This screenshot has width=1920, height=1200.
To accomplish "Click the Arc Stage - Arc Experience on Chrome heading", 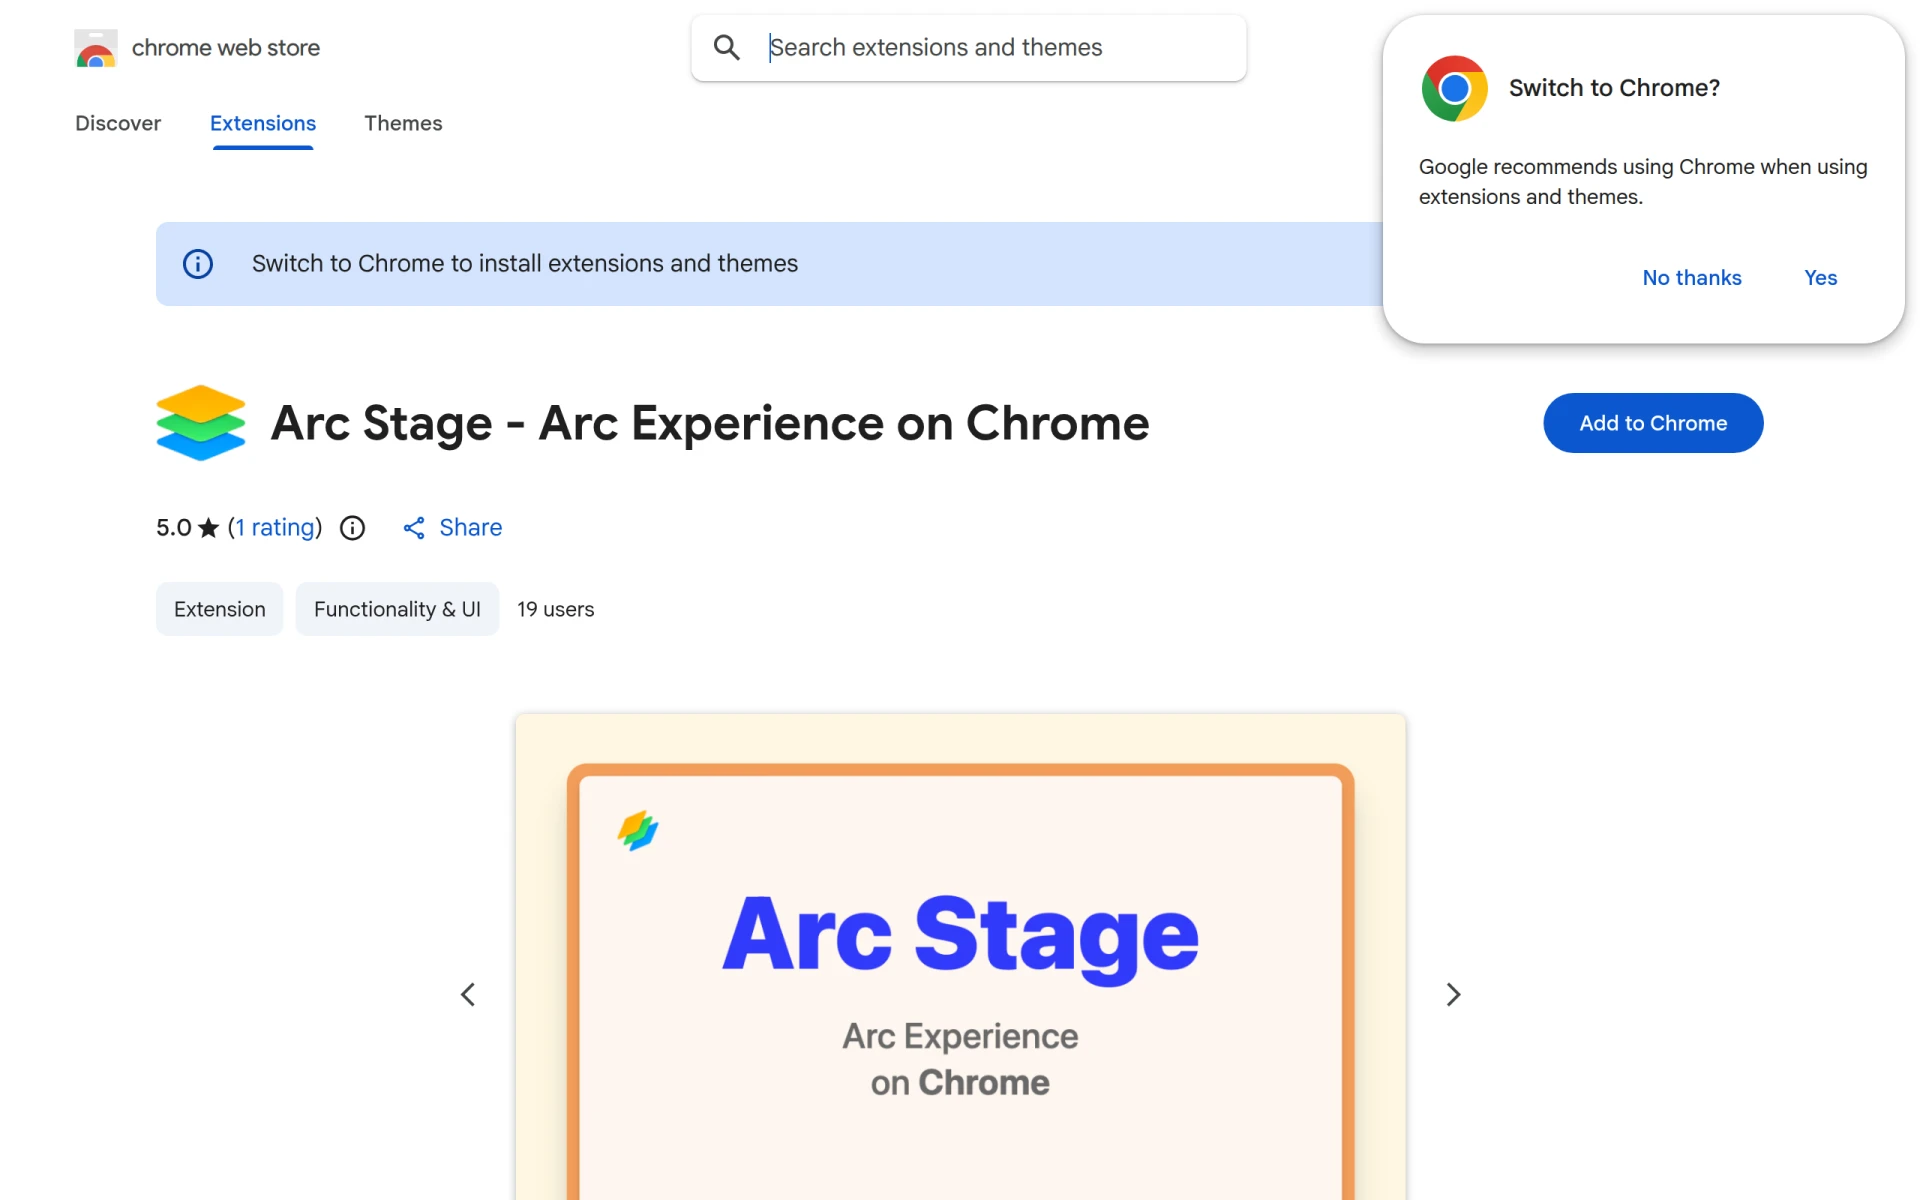I will pyautogui.click(x=710, y=423).
